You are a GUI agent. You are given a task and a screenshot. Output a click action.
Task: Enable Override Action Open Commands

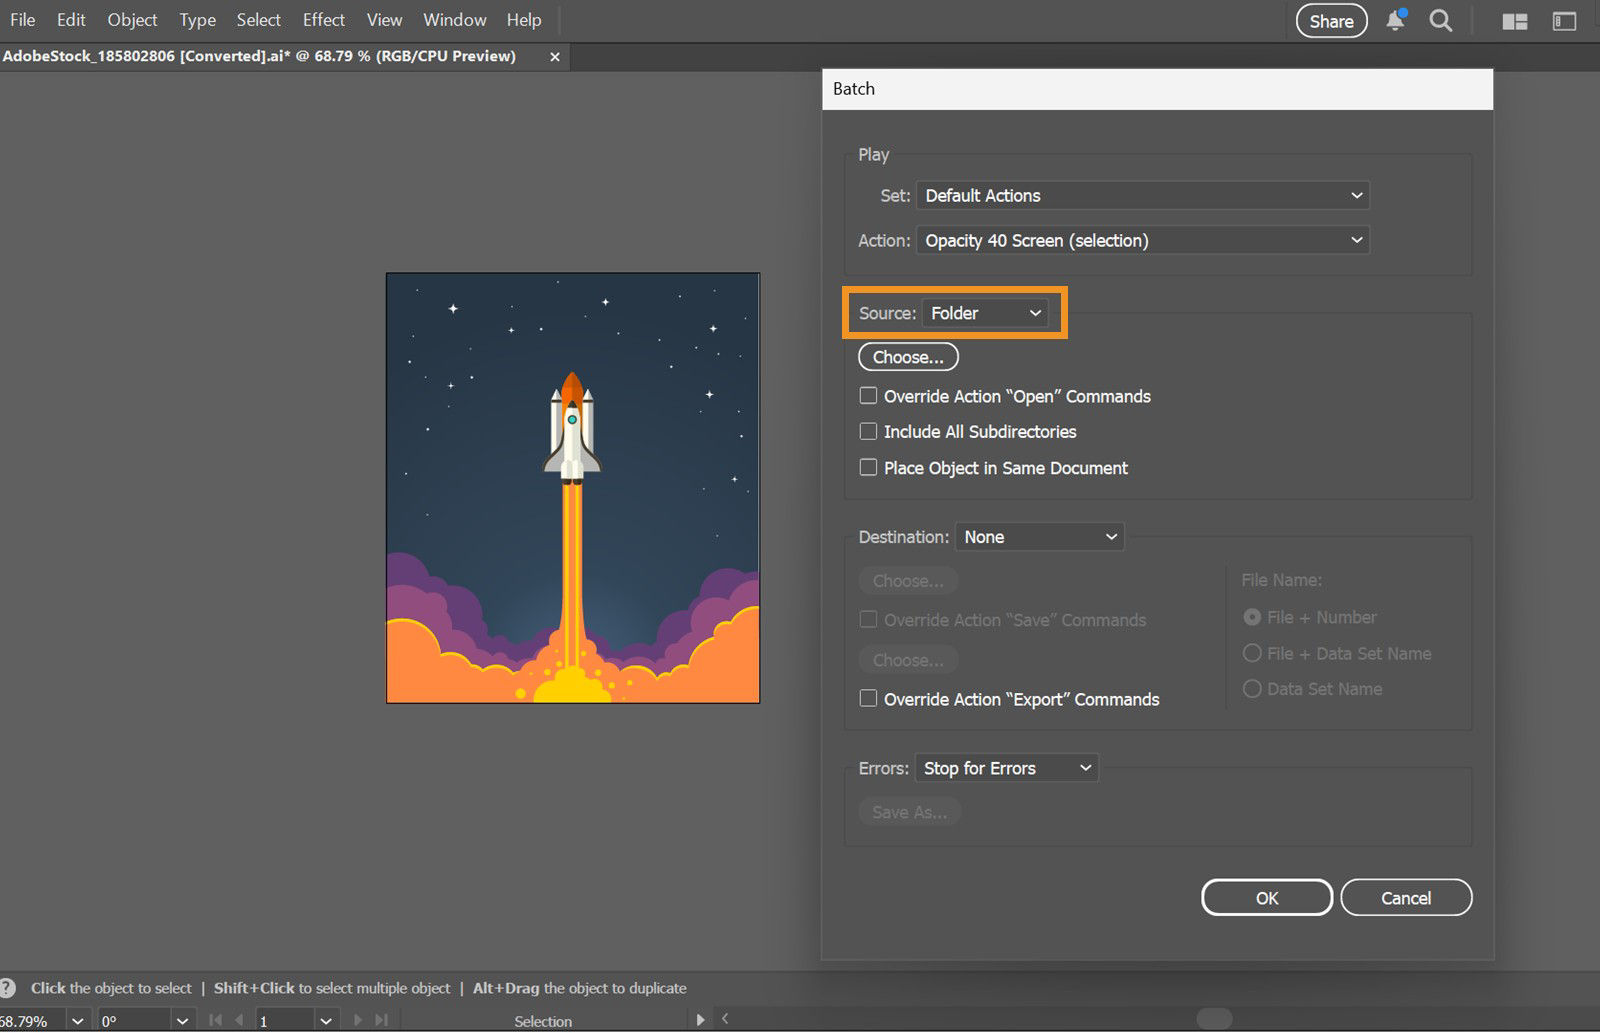(x=868, y=395)
